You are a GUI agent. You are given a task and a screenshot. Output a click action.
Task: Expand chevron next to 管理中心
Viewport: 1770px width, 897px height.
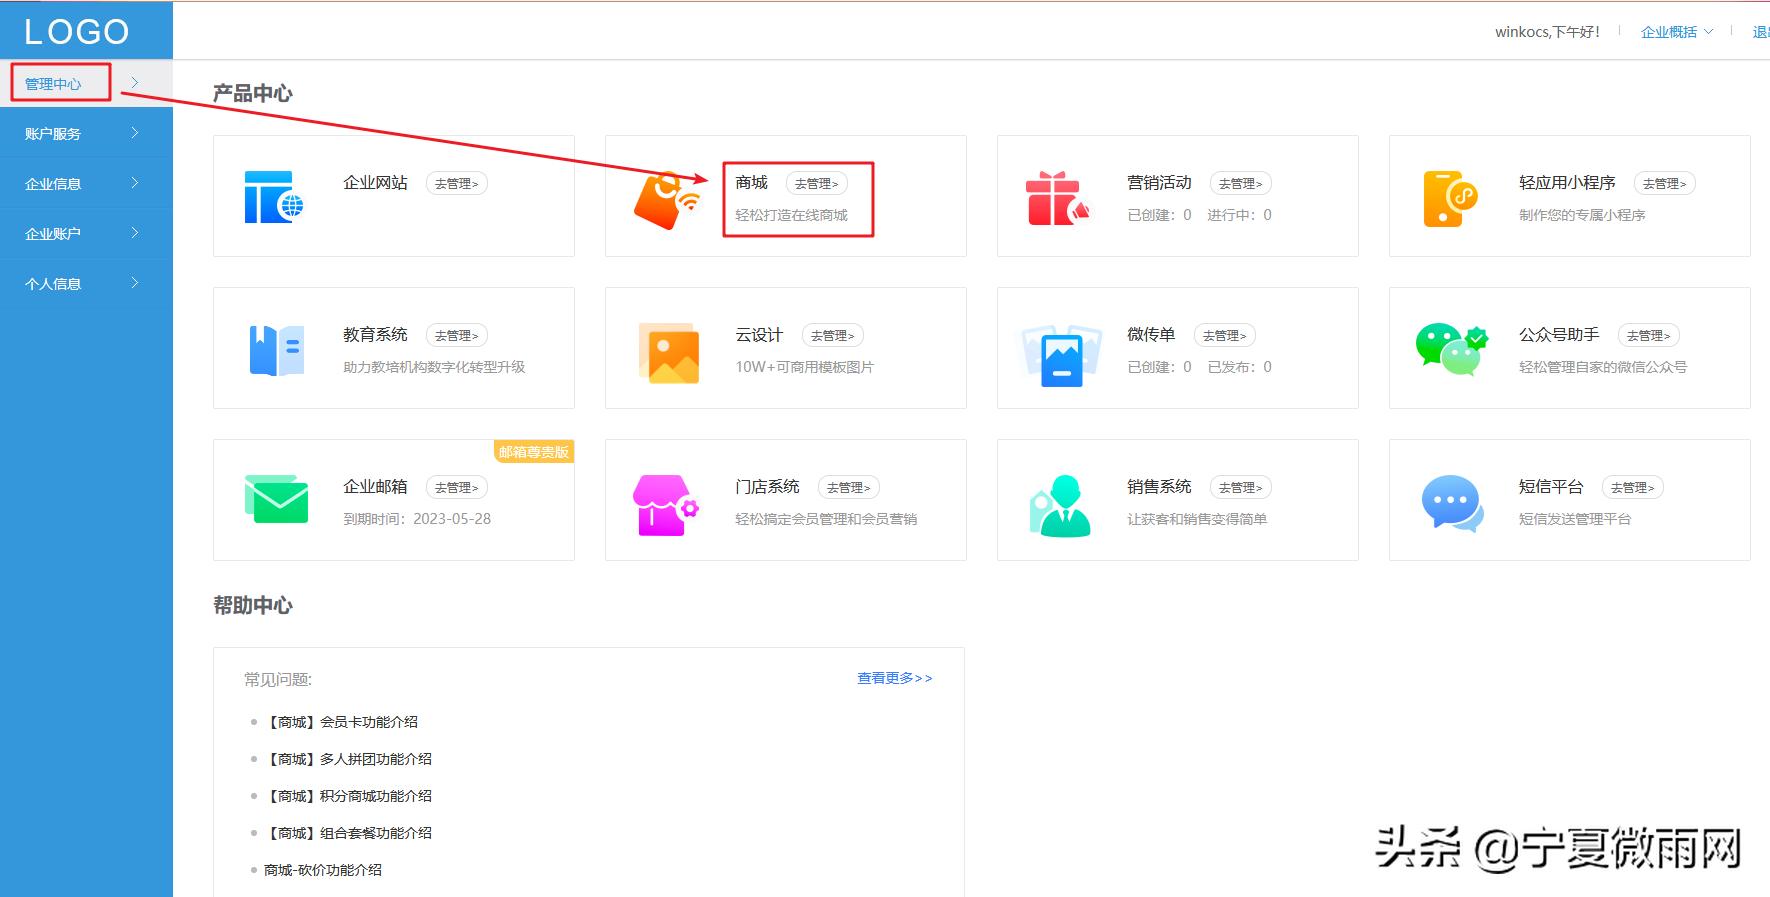click(135, 83)
